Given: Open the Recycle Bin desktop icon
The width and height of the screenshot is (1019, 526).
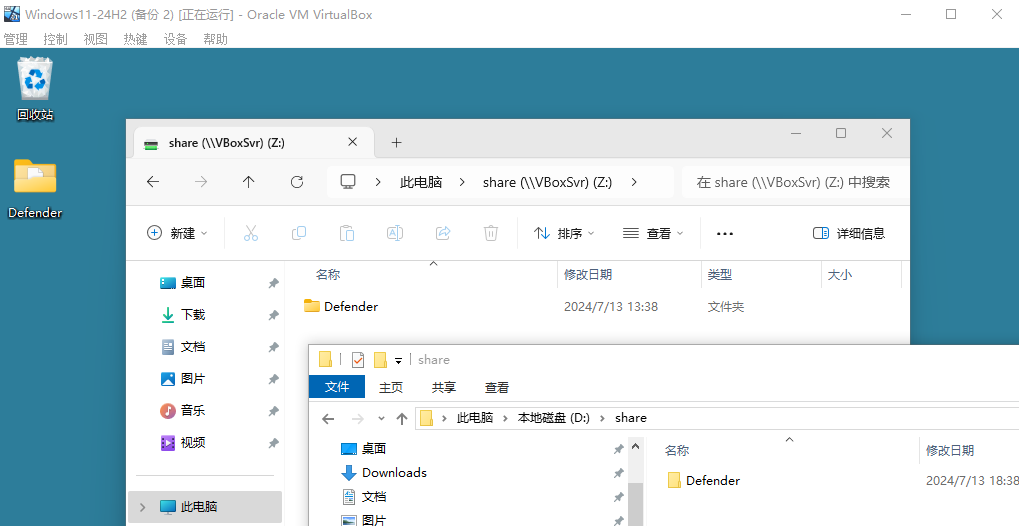Looking at the screenshot, I should click(35, 89).
